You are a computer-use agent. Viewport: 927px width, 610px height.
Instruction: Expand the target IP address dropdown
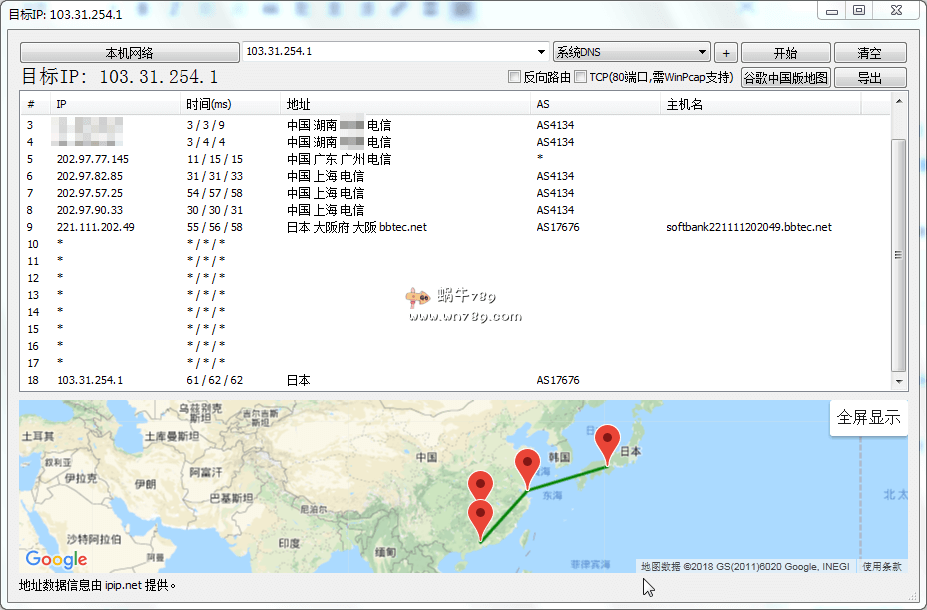[x=540, y=52]
